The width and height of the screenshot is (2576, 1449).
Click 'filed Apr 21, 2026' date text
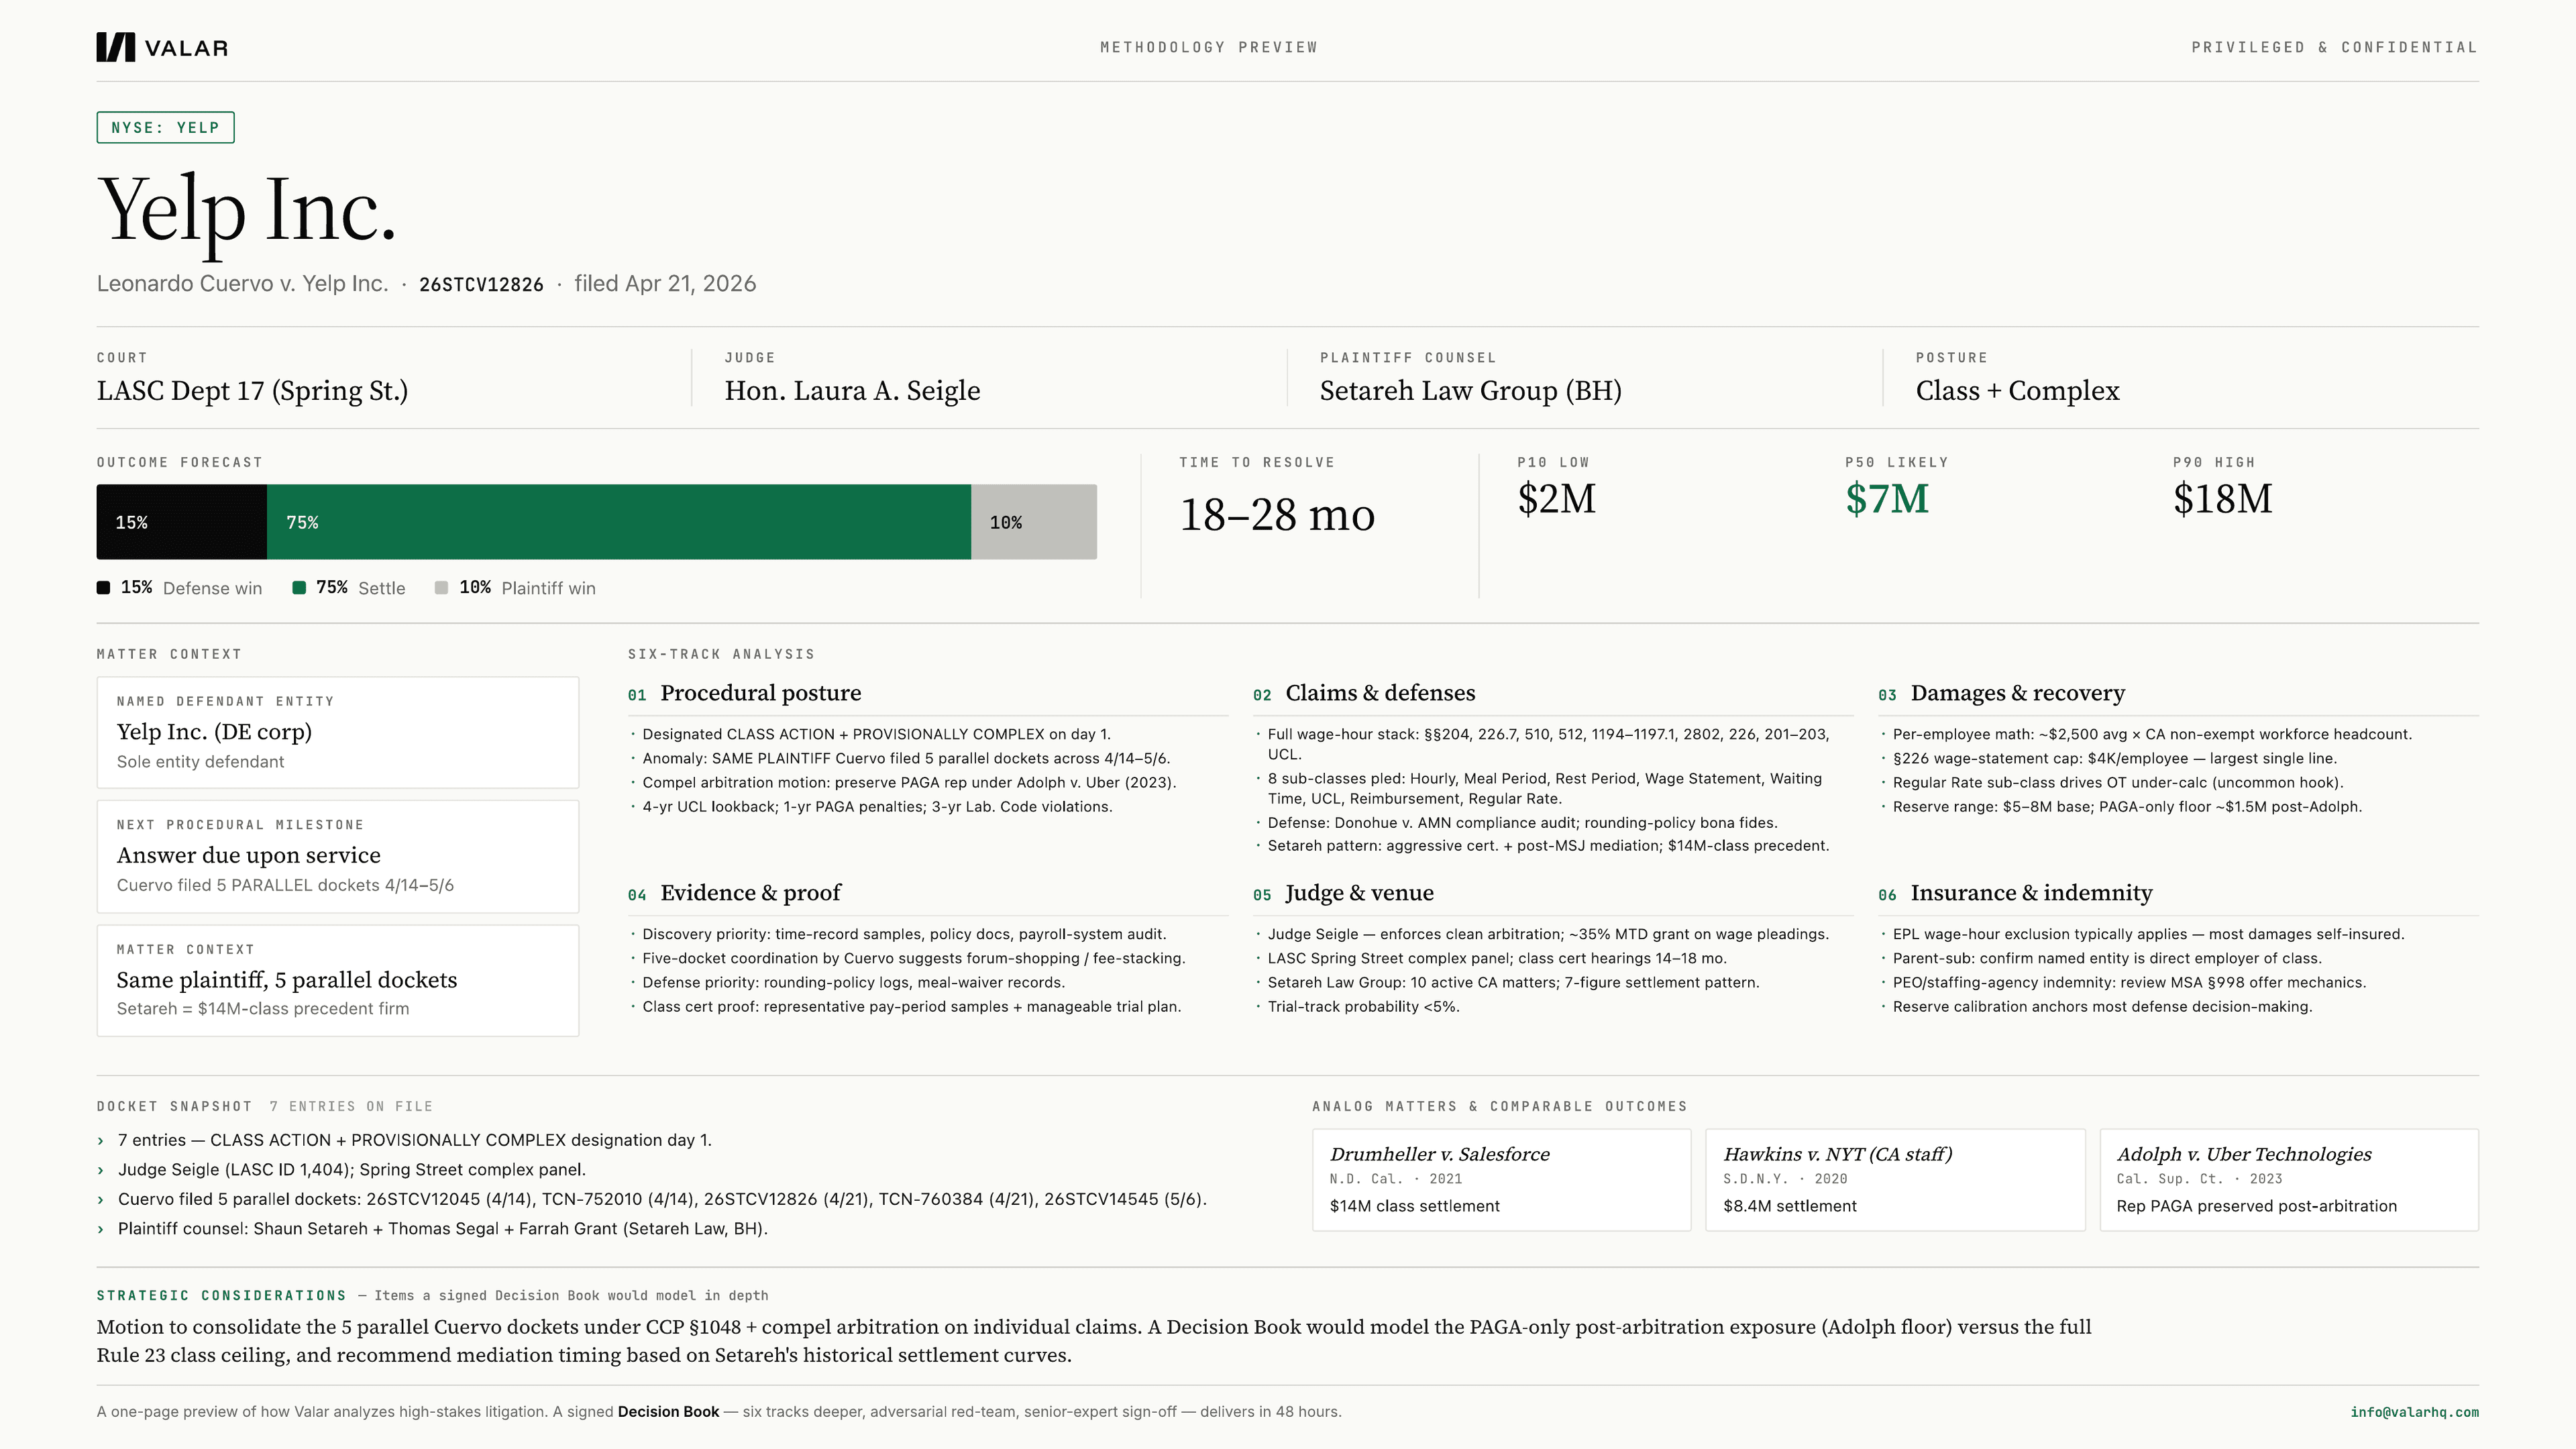665,283
